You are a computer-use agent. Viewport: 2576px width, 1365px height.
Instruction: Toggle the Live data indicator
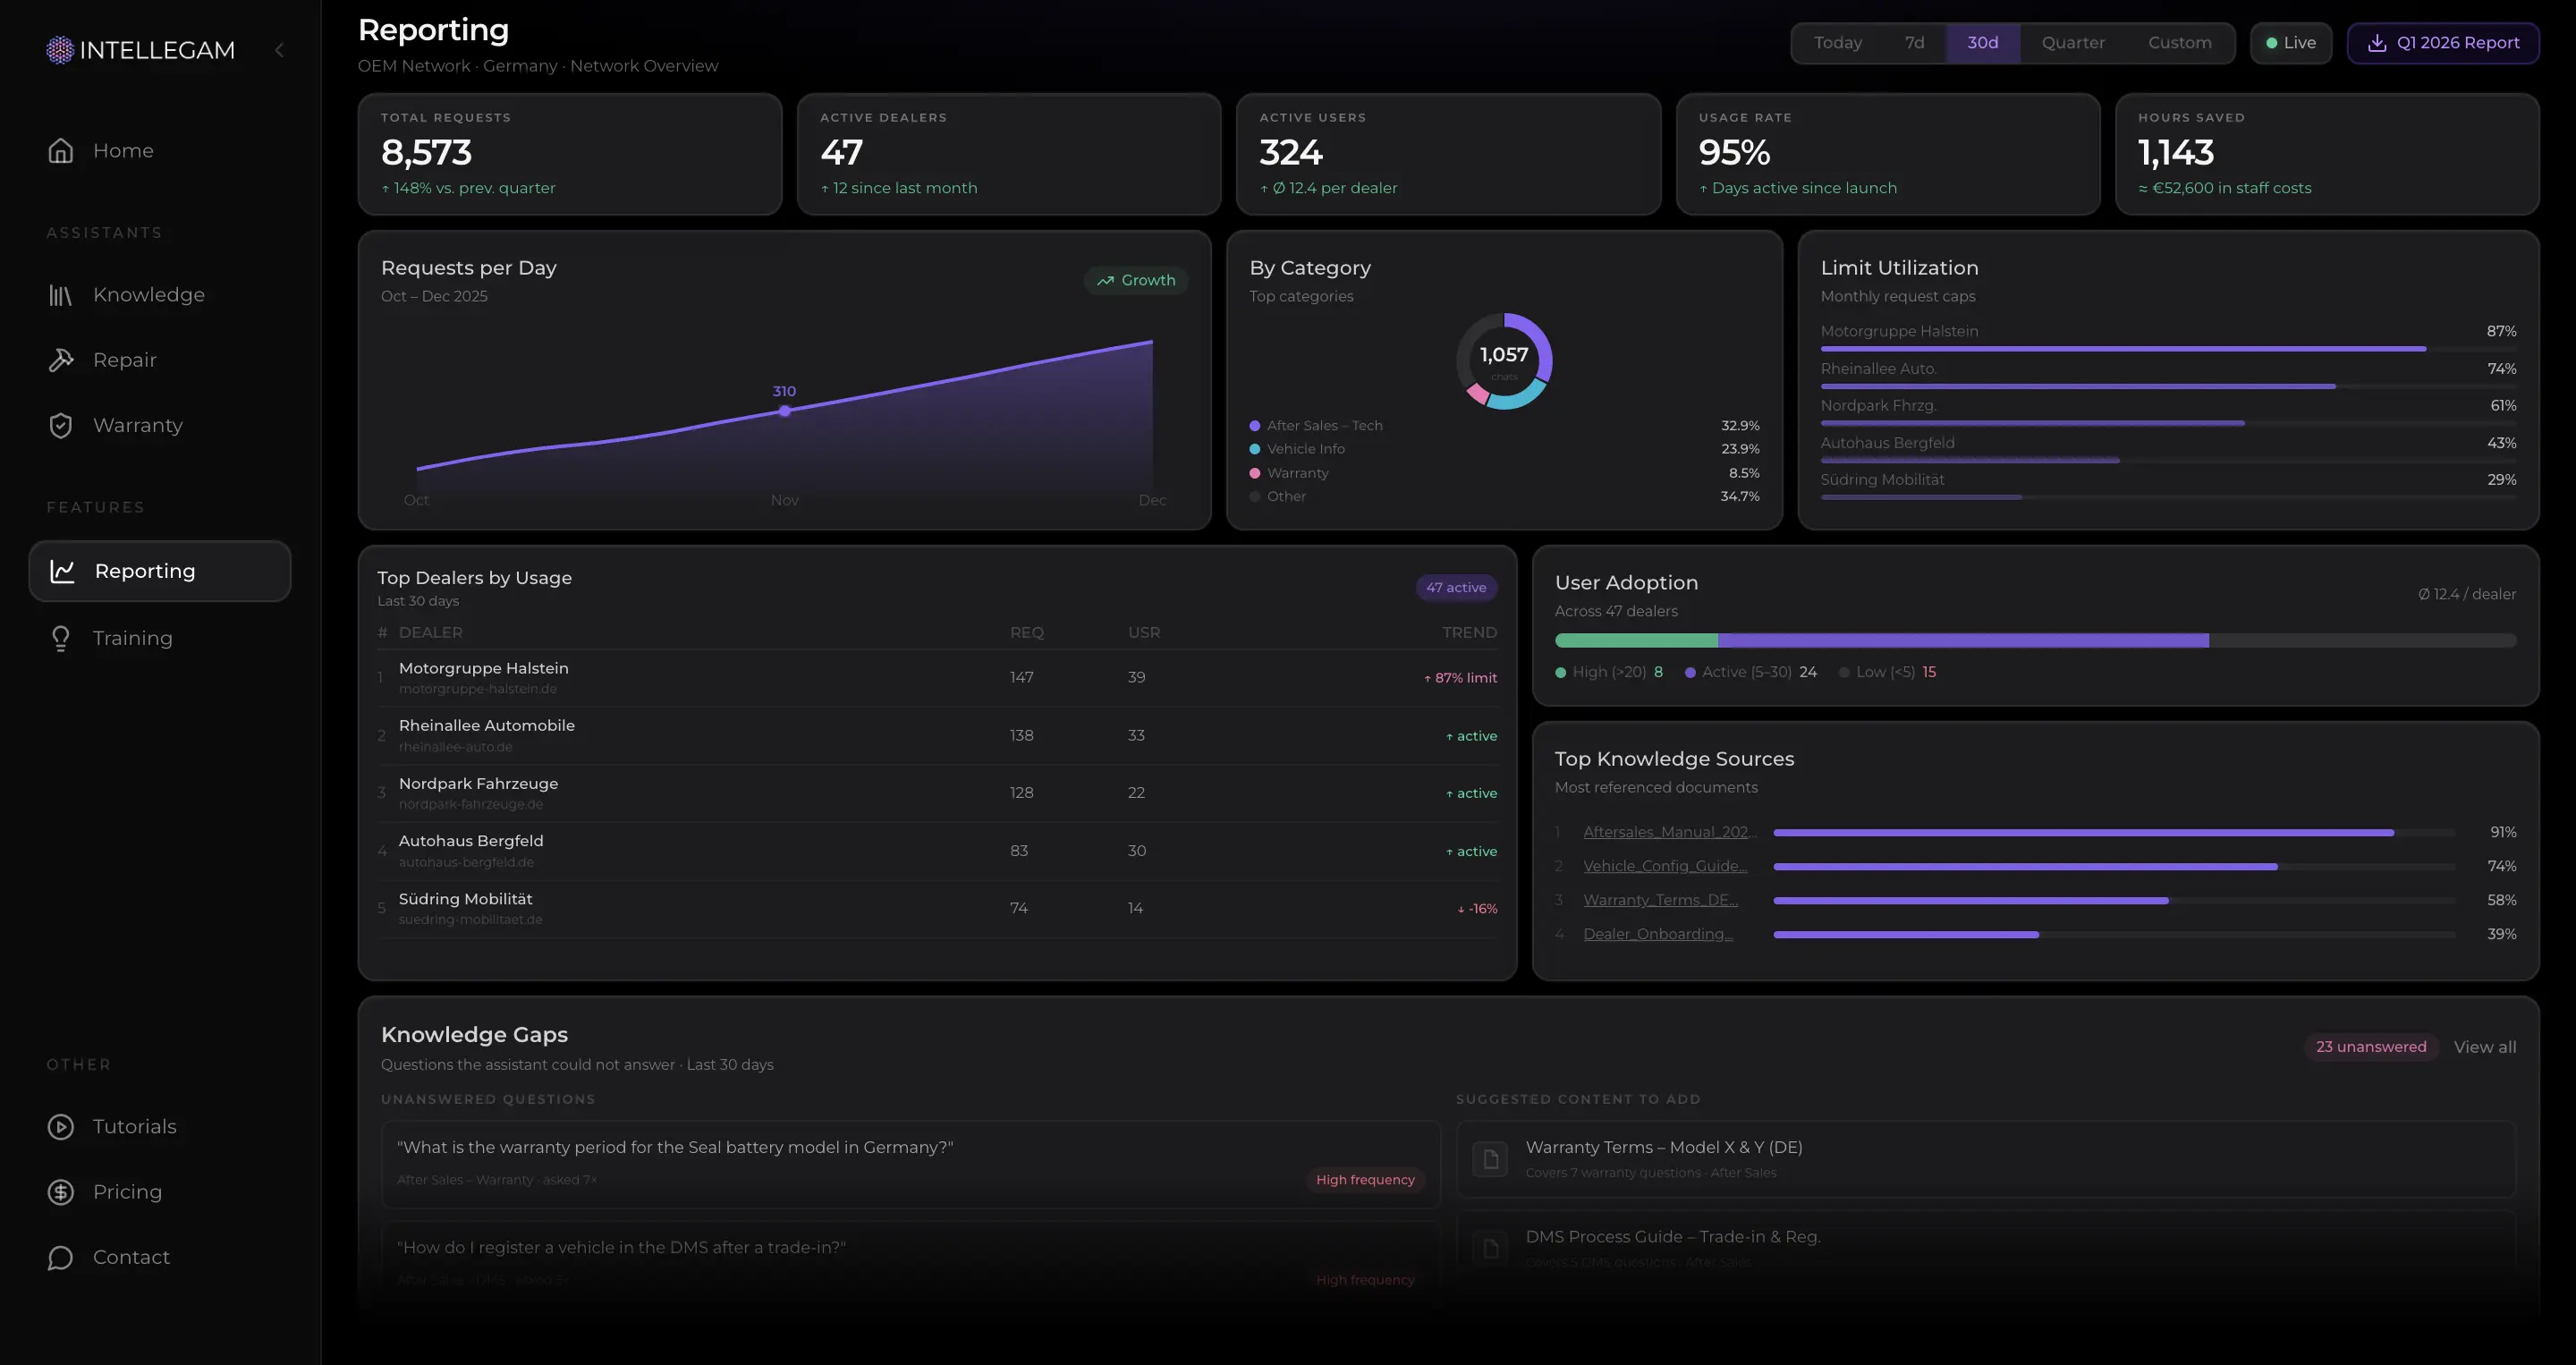[x=2291, y=42]
